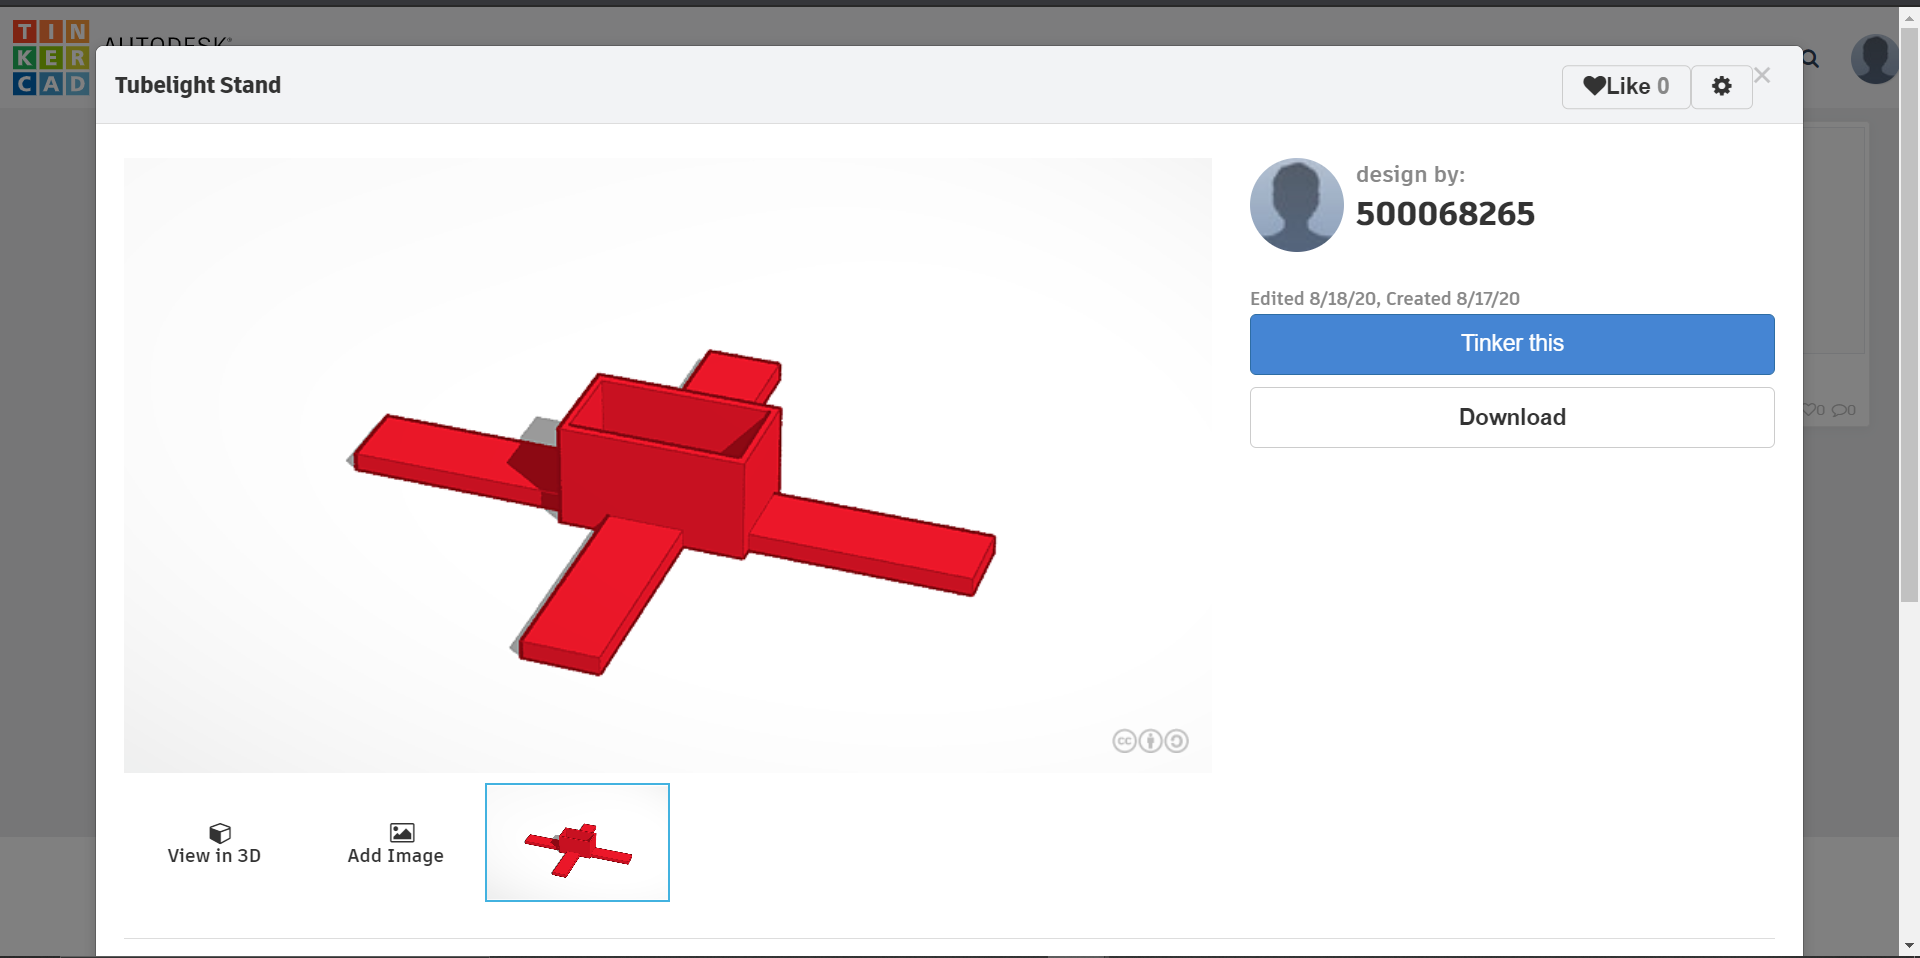Click the Tubelight Stand title
1920x958 pixels.
coord(197,85)
